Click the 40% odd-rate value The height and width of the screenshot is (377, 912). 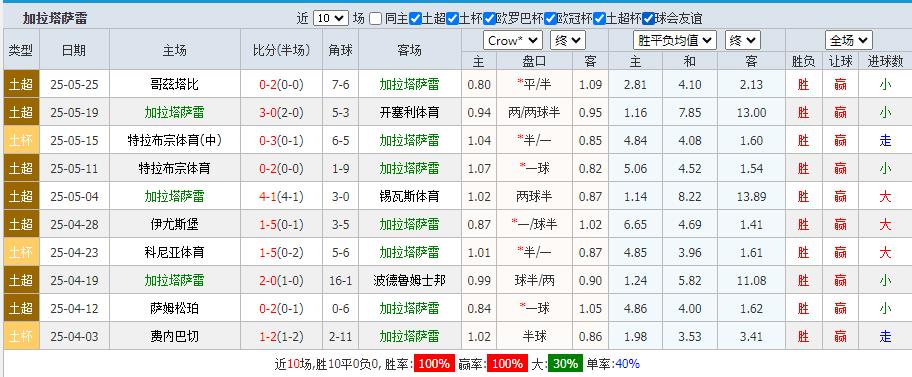tap(627, 364)
